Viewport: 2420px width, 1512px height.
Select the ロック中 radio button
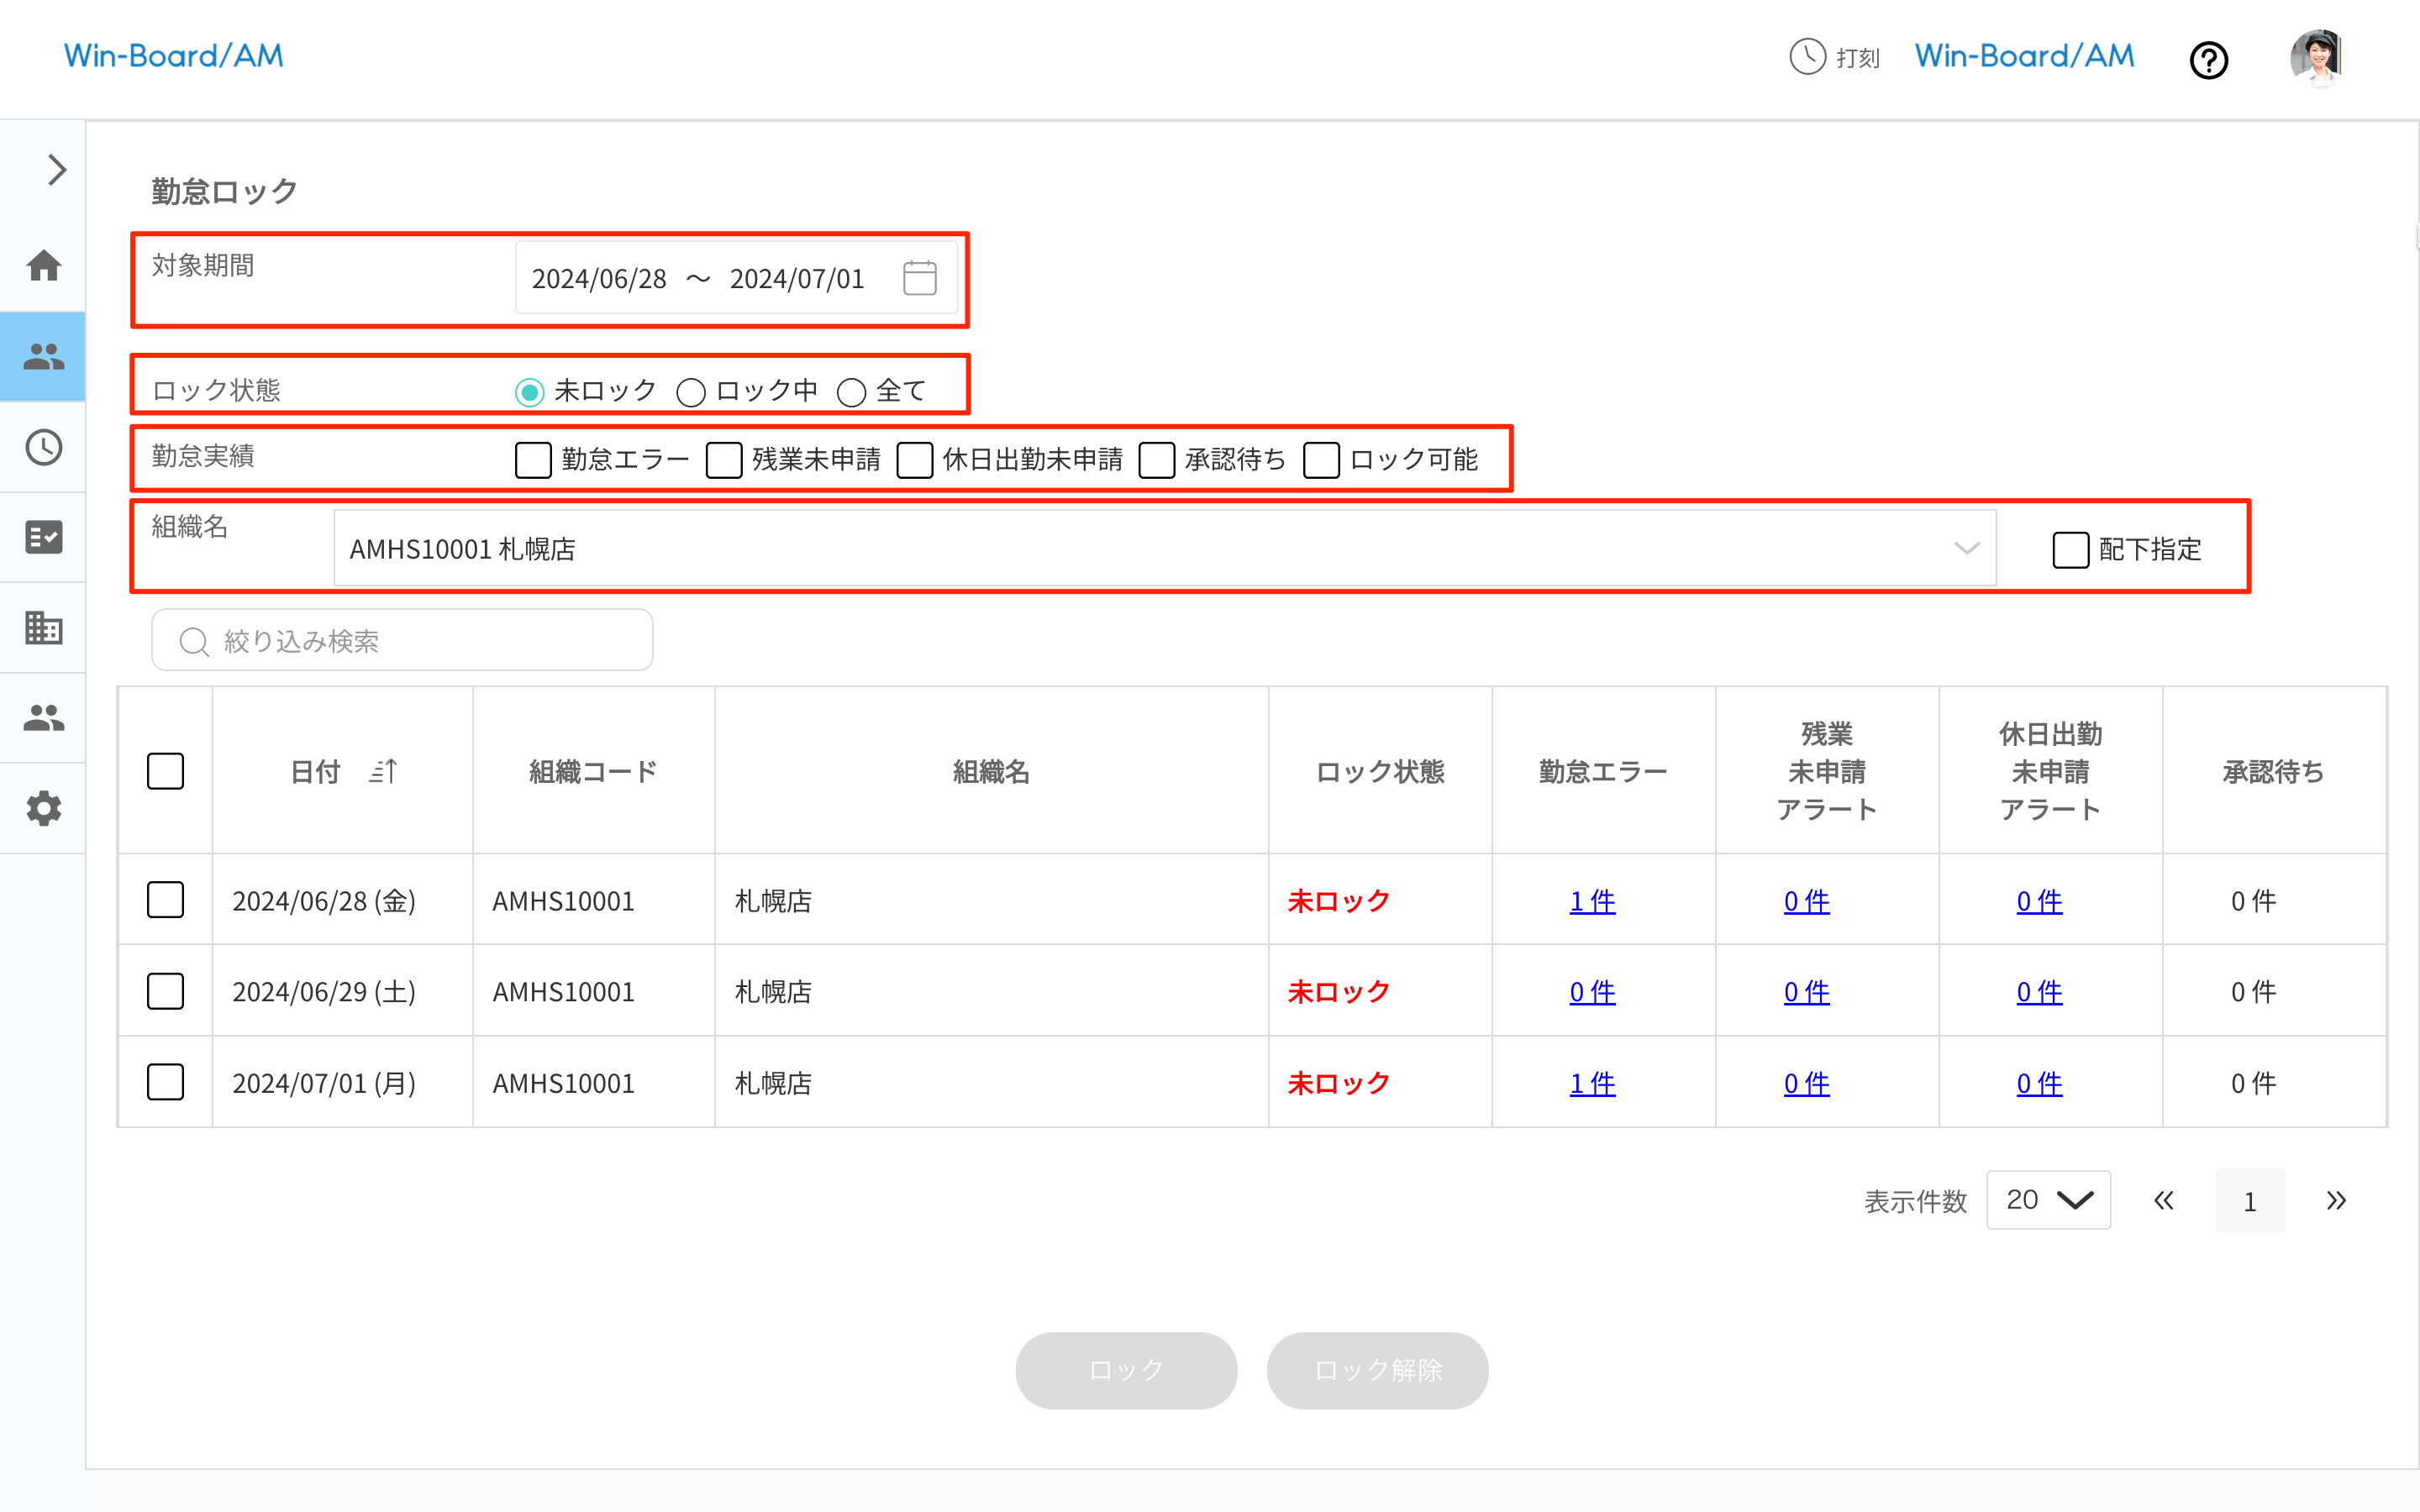pyautogui.click(x=691, y=392)
